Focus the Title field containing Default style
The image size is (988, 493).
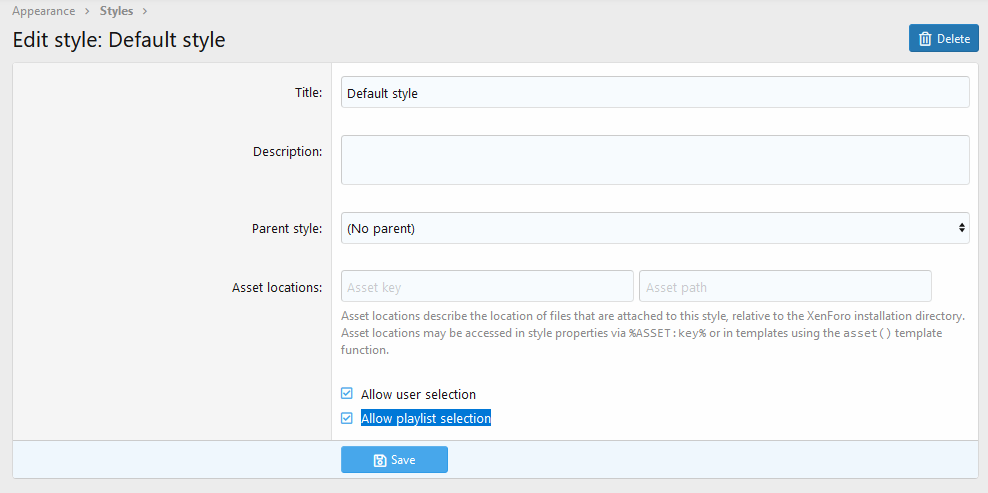(655, 93)
